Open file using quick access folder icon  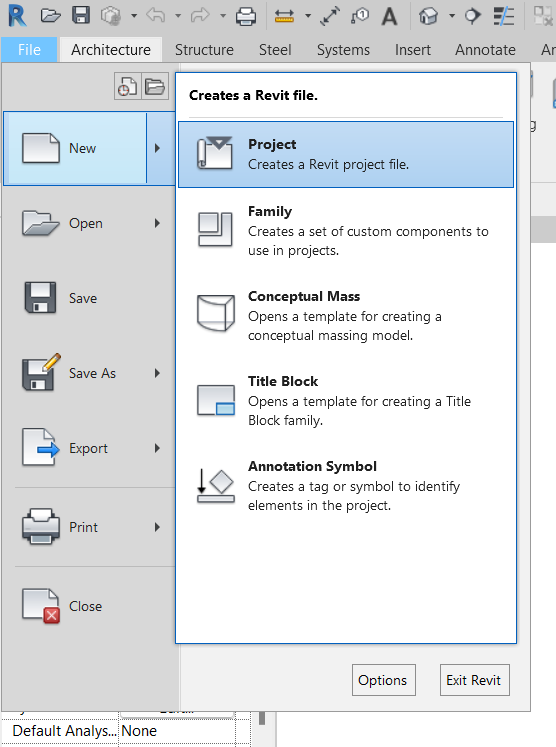(51, 16)
